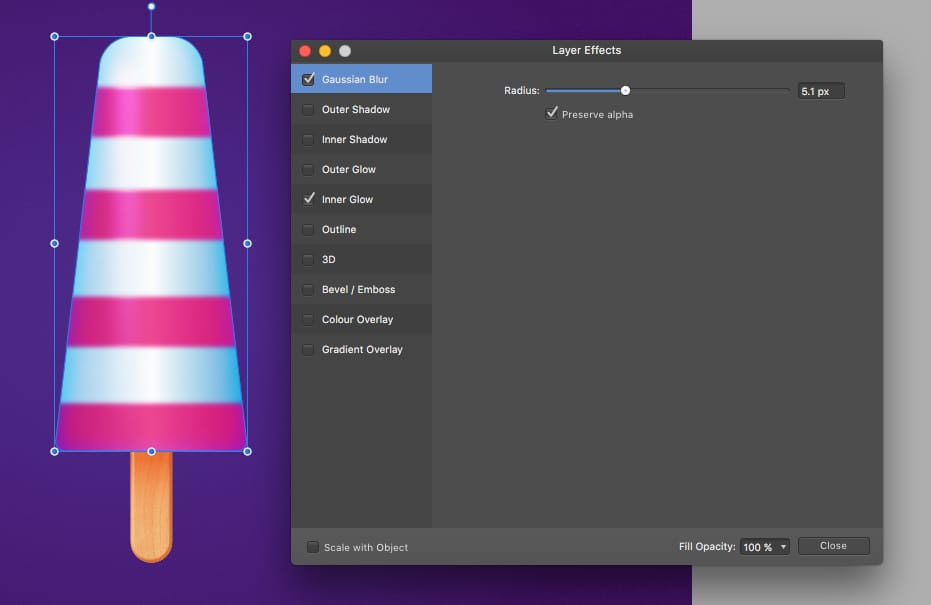Screen dimensions: 931x605
Task: Click the bottom-center selection handle
Action: [151, 451]
